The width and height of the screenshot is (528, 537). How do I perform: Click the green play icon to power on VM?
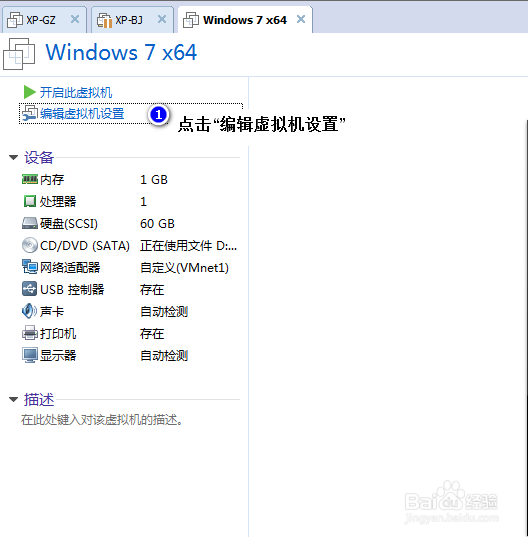(x=29, y=92)
